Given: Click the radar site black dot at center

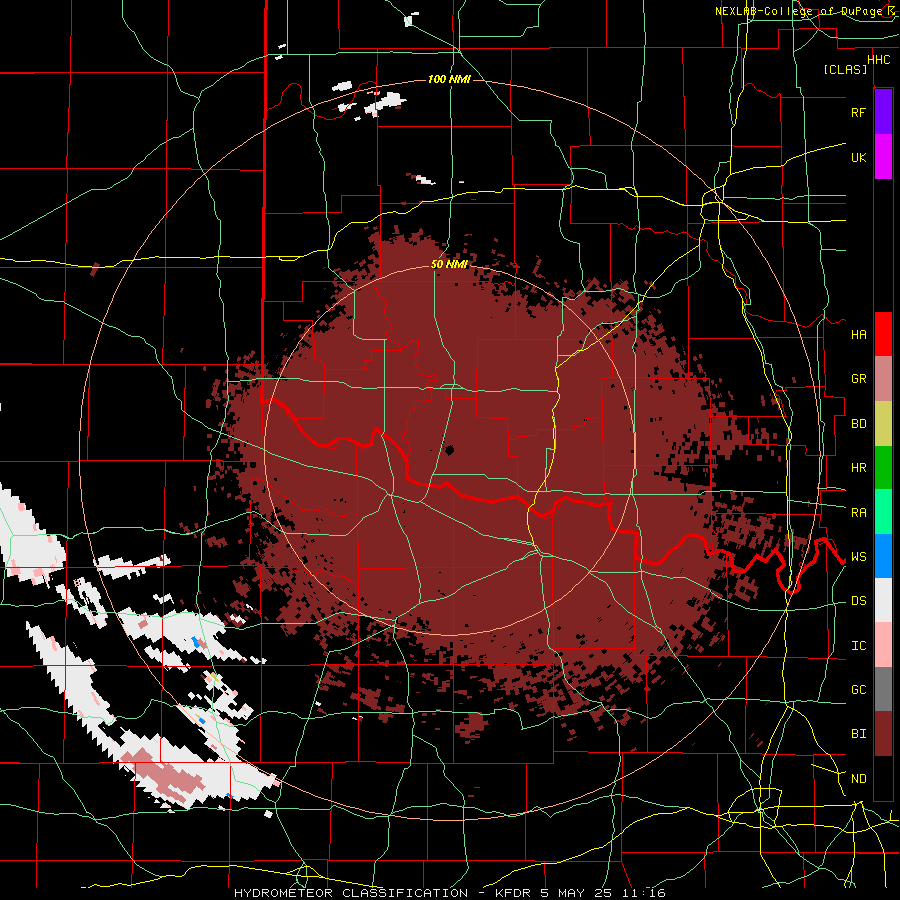Looking at the screenshot, I should 449,451.
